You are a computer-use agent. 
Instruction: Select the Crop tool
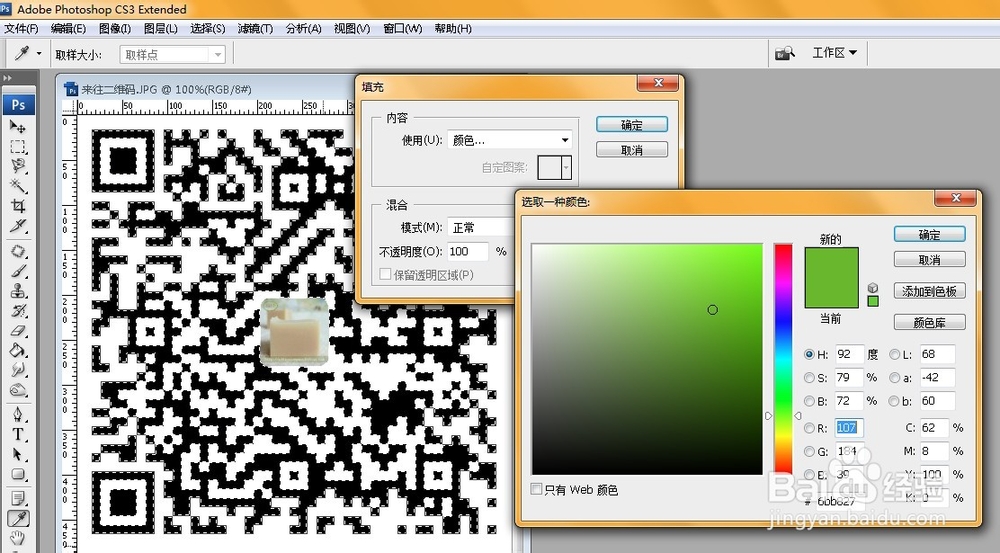pyautogui.click(x=18, y=205)
